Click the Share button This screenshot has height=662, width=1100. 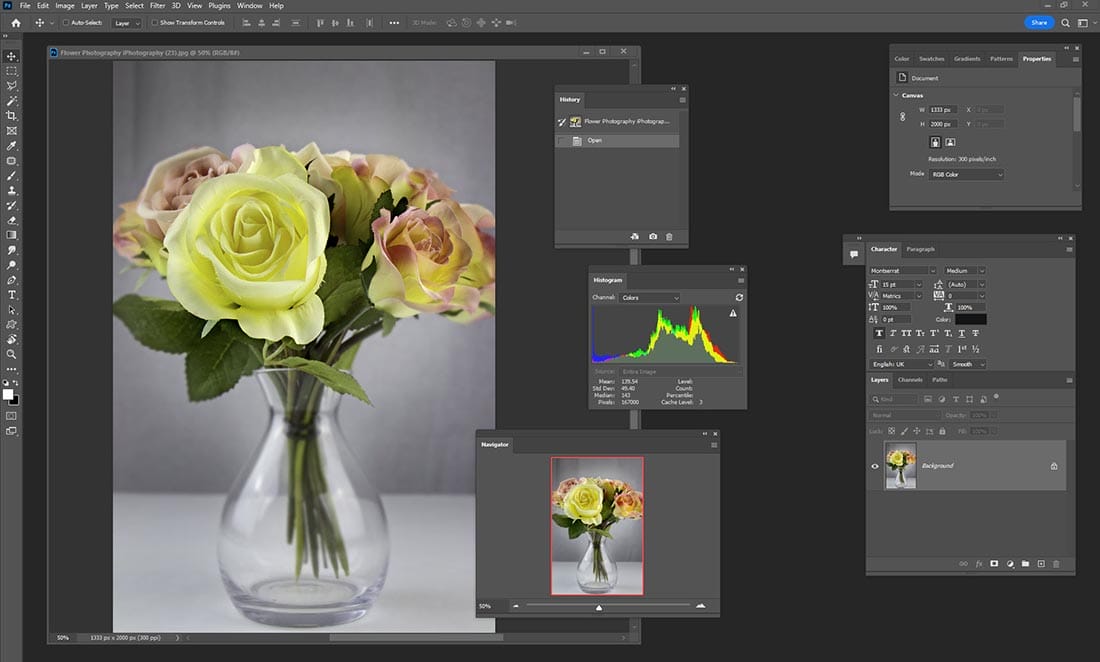[x=1040, y=22]
